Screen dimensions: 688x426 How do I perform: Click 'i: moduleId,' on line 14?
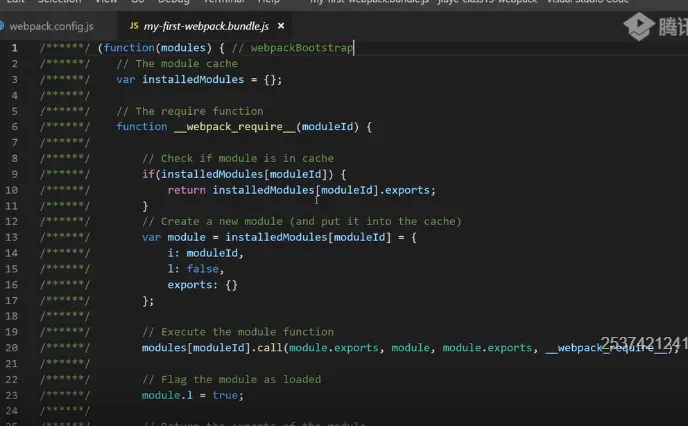click(x=205, y=253)
